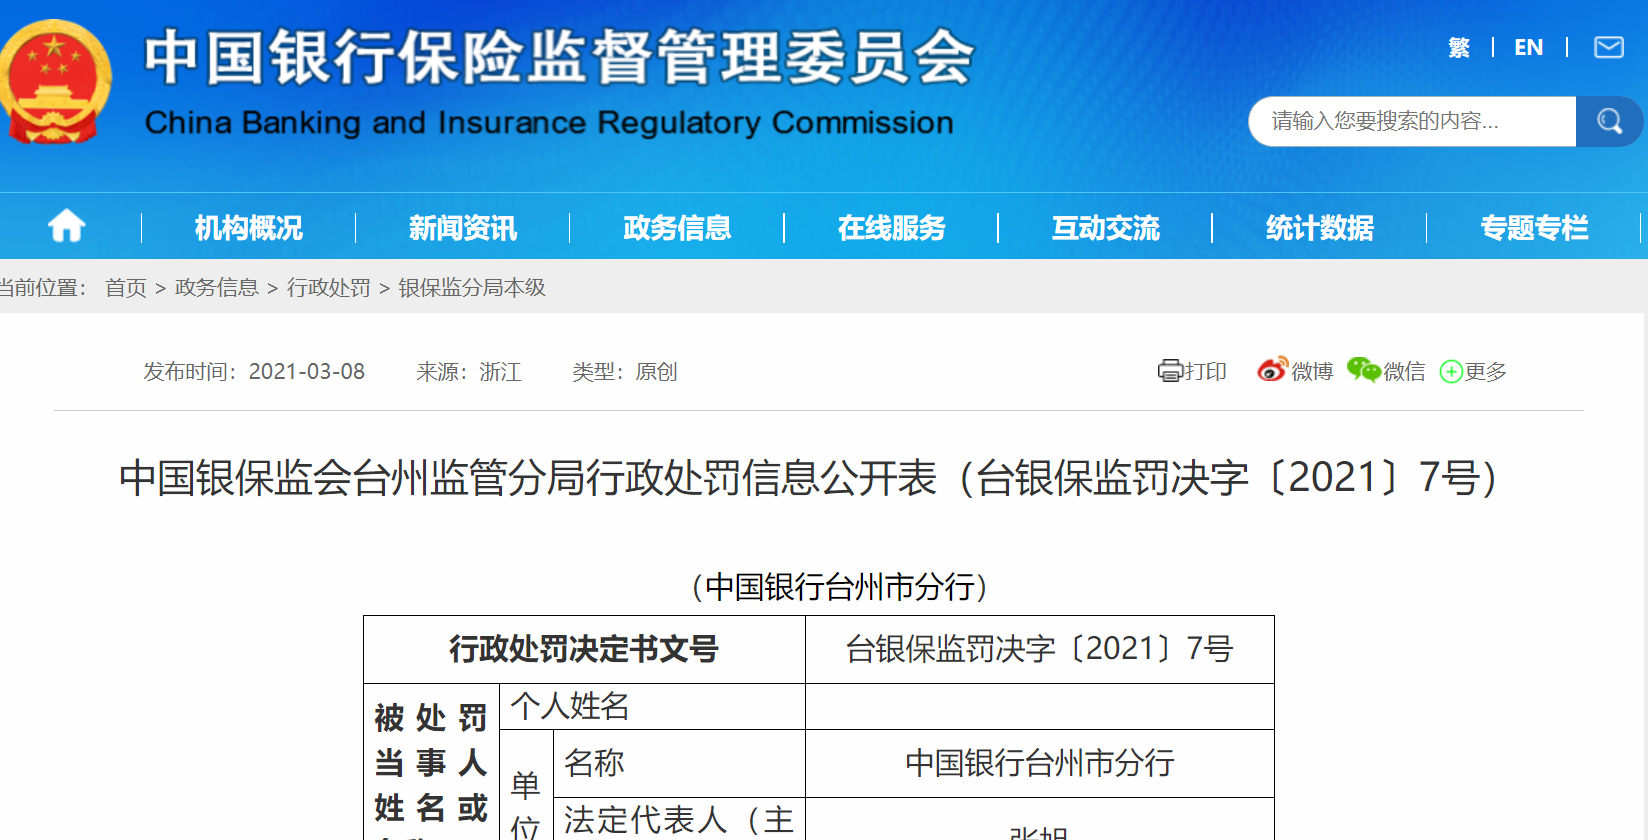Switch language to EN

(x=1528, y=47)
